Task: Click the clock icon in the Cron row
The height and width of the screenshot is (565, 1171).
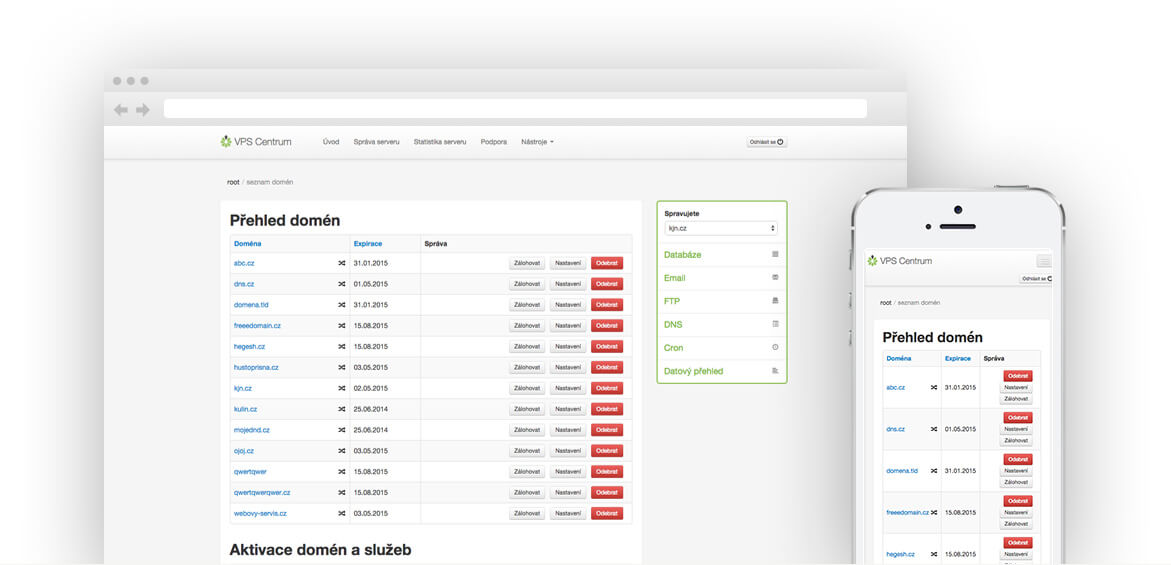Action: click(775, 347)
